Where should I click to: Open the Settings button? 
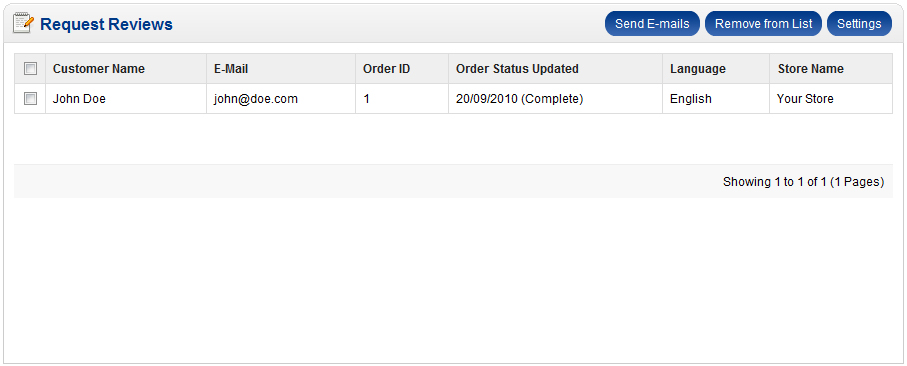pyautogui.click(x=859, y=24)
